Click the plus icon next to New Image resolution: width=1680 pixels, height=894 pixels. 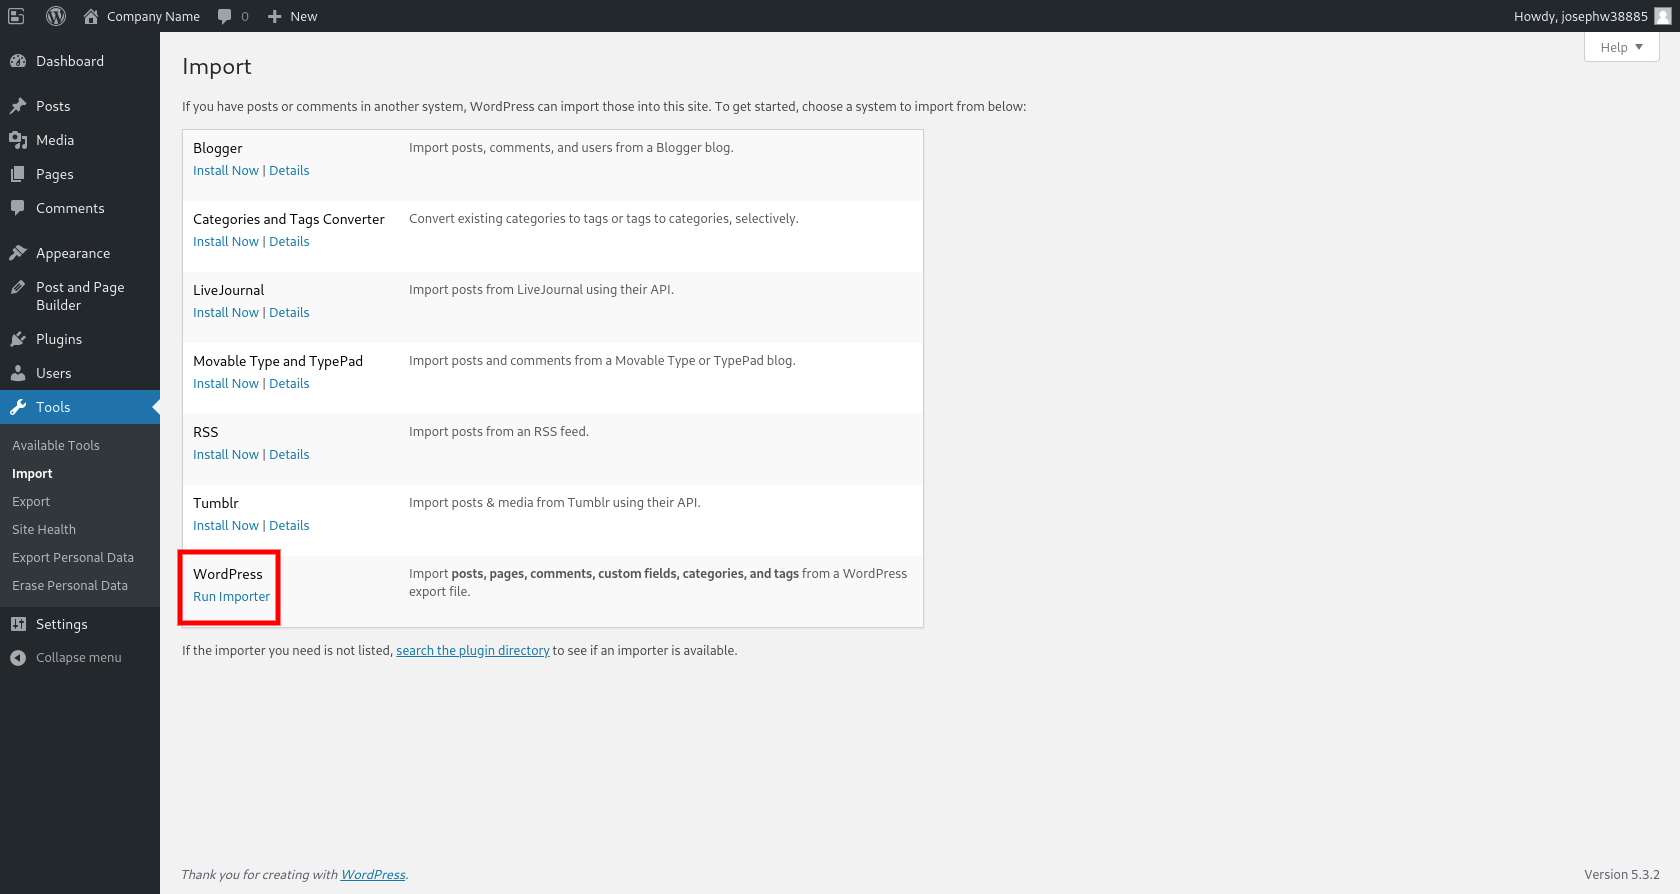tap(275, 16)
